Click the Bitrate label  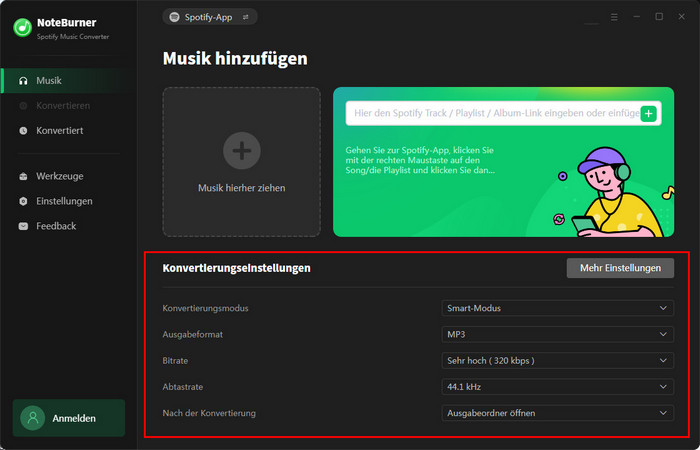[x=175, y=361]
